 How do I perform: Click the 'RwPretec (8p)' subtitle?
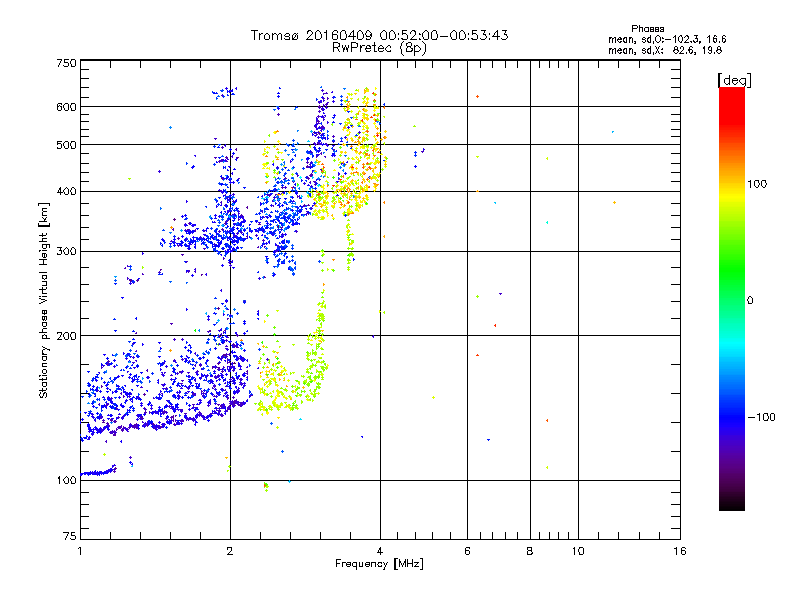click(379, 48)
